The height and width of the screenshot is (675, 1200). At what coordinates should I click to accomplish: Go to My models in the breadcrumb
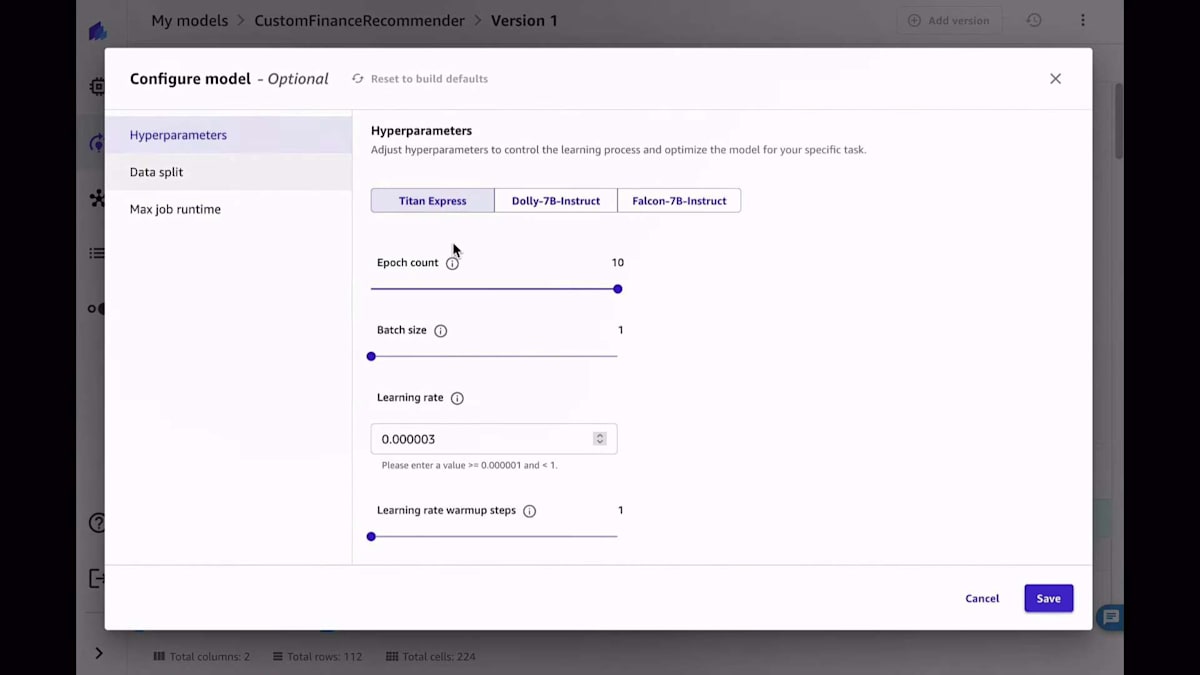[x=189, y=21]
